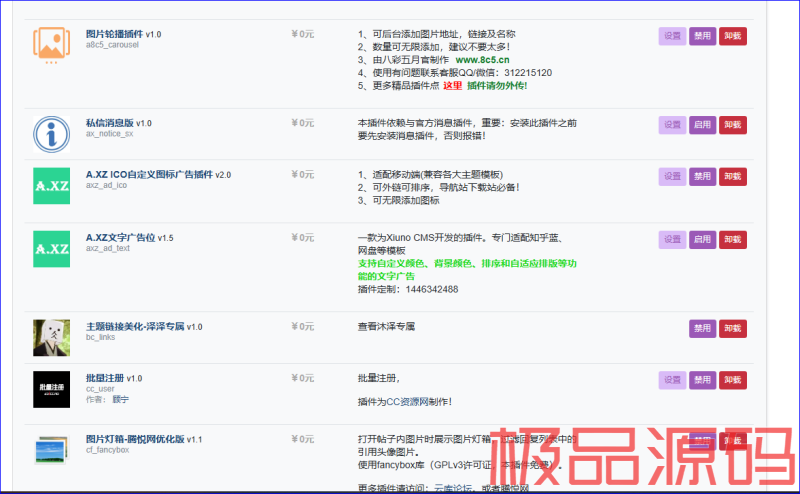800x494 pixels.
Task: Click the 查看沐泽专属 description text
Action: point(386,327)
